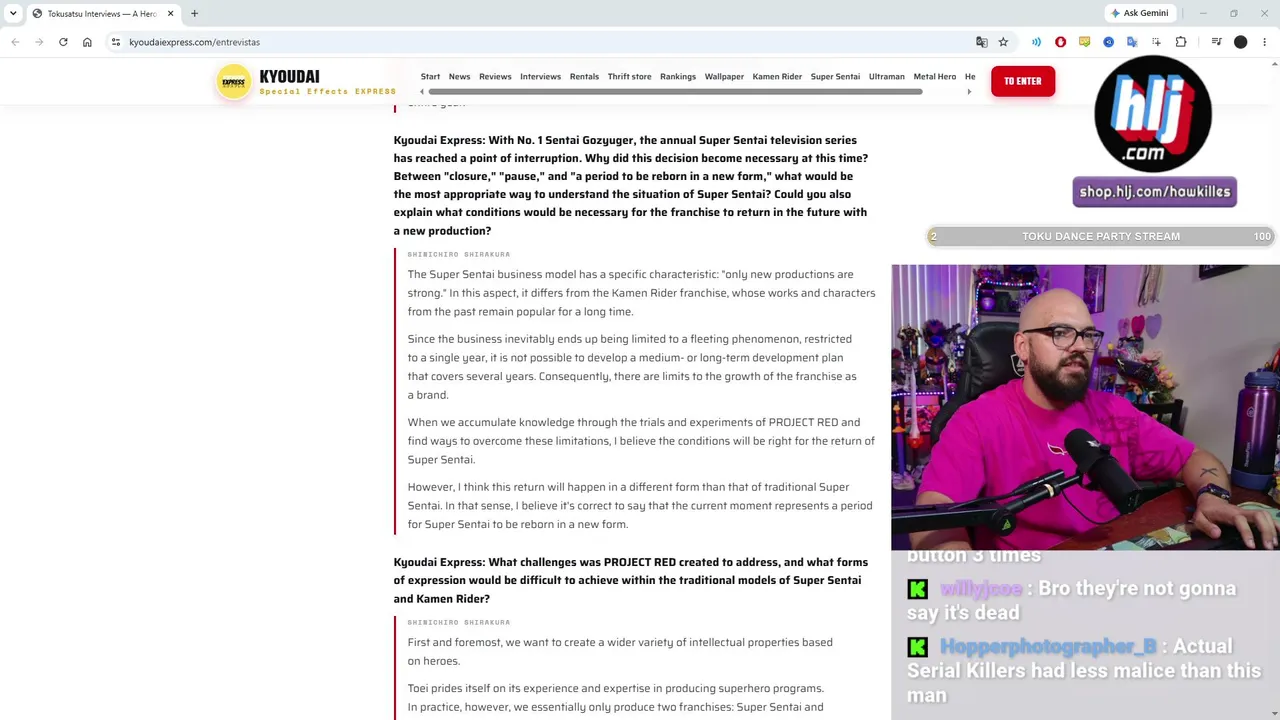Go back to the previous page
This screenshot has height=720, width=1280.
pos(15,42)
